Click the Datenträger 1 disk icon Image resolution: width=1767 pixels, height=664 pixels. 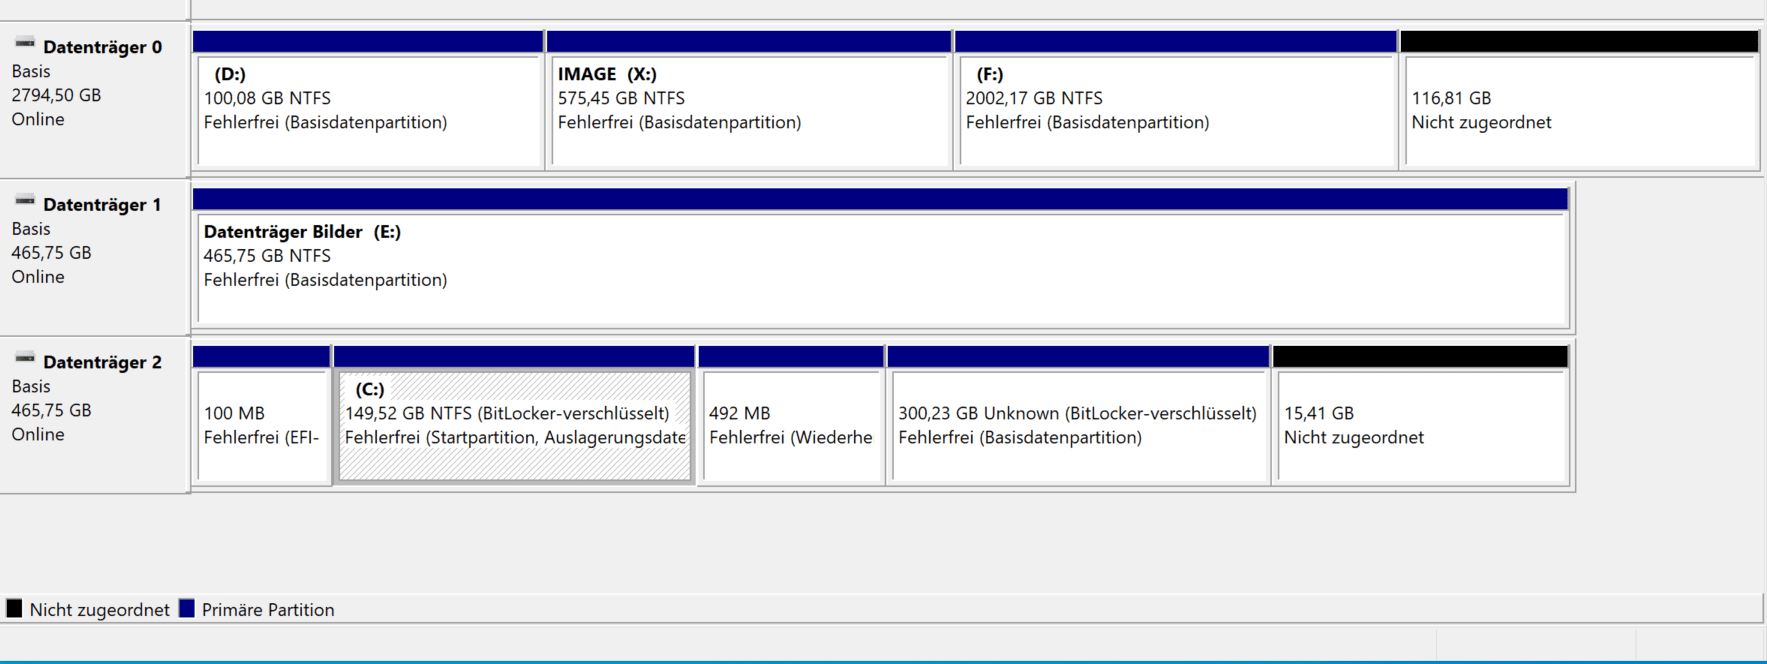[x=25, y=201]
